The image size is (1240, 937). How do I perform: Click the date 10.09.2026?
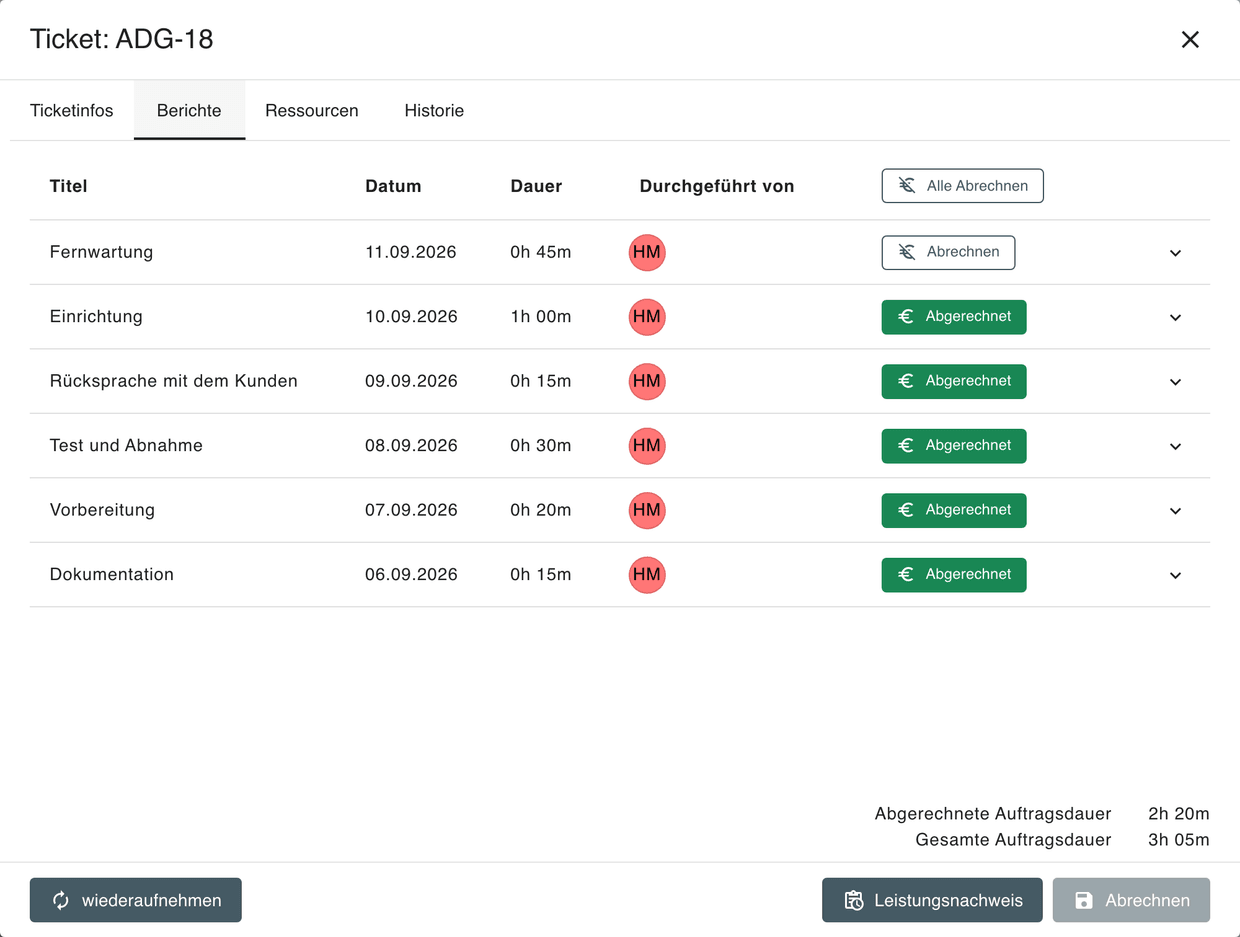[411, 317]
